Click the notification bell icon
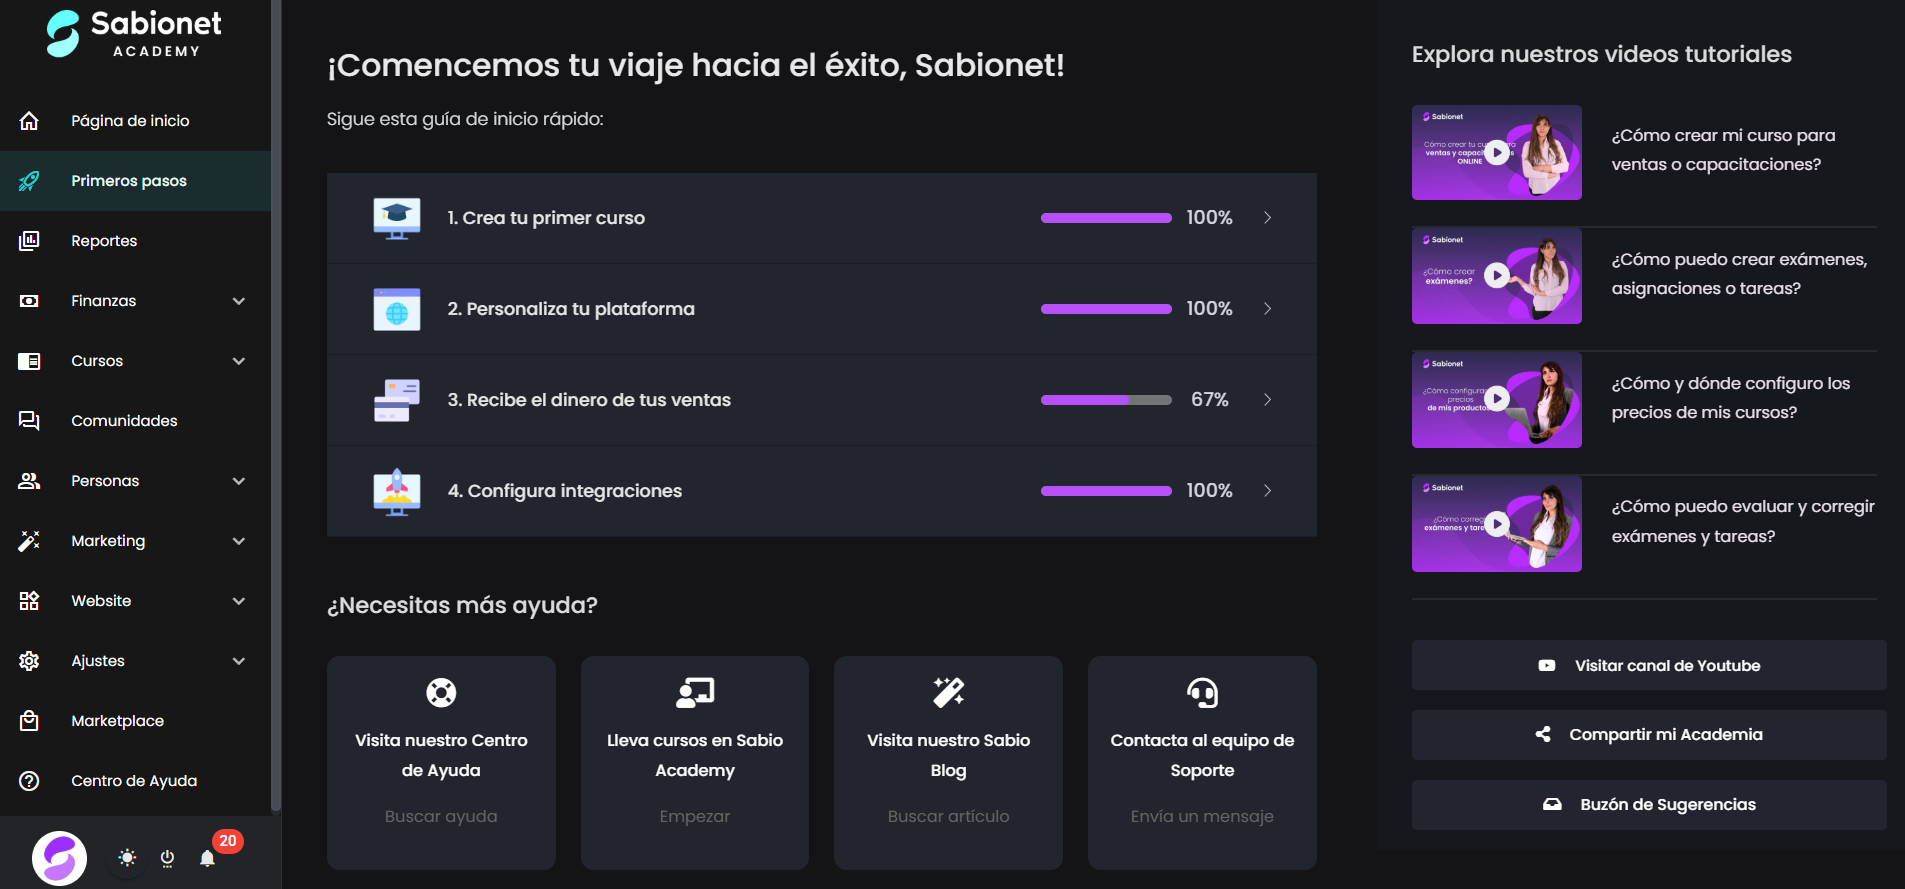Image resolution: width=1905 pixels, height=889 pixels. (x=207, y=858)
